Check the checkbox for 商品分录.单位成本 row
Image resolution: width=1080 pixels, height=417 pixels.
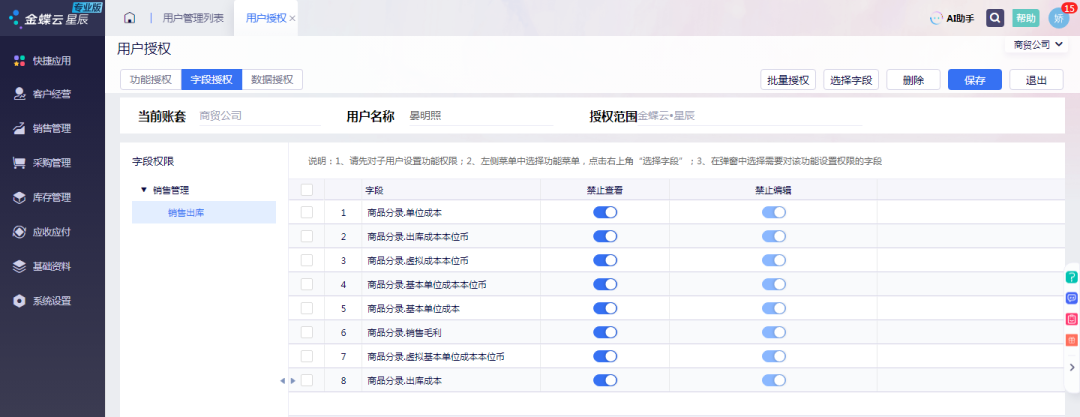coord(307,212)
